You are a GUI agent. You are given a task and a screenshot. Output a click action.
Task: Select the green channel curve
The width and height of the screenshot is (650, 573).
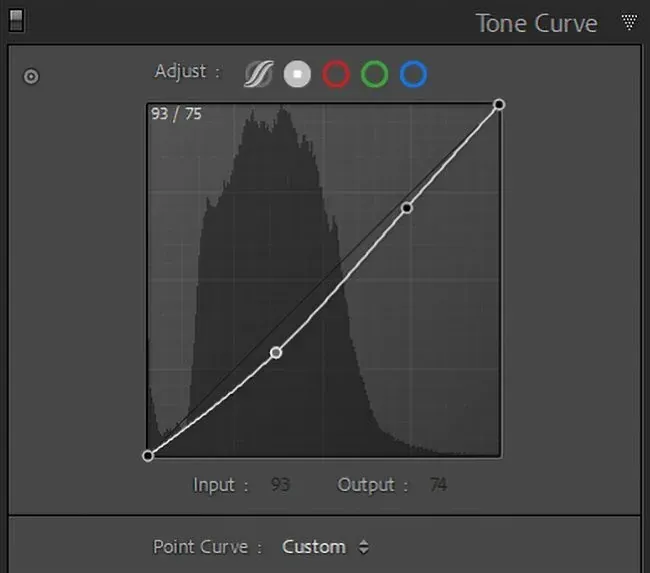374,74
